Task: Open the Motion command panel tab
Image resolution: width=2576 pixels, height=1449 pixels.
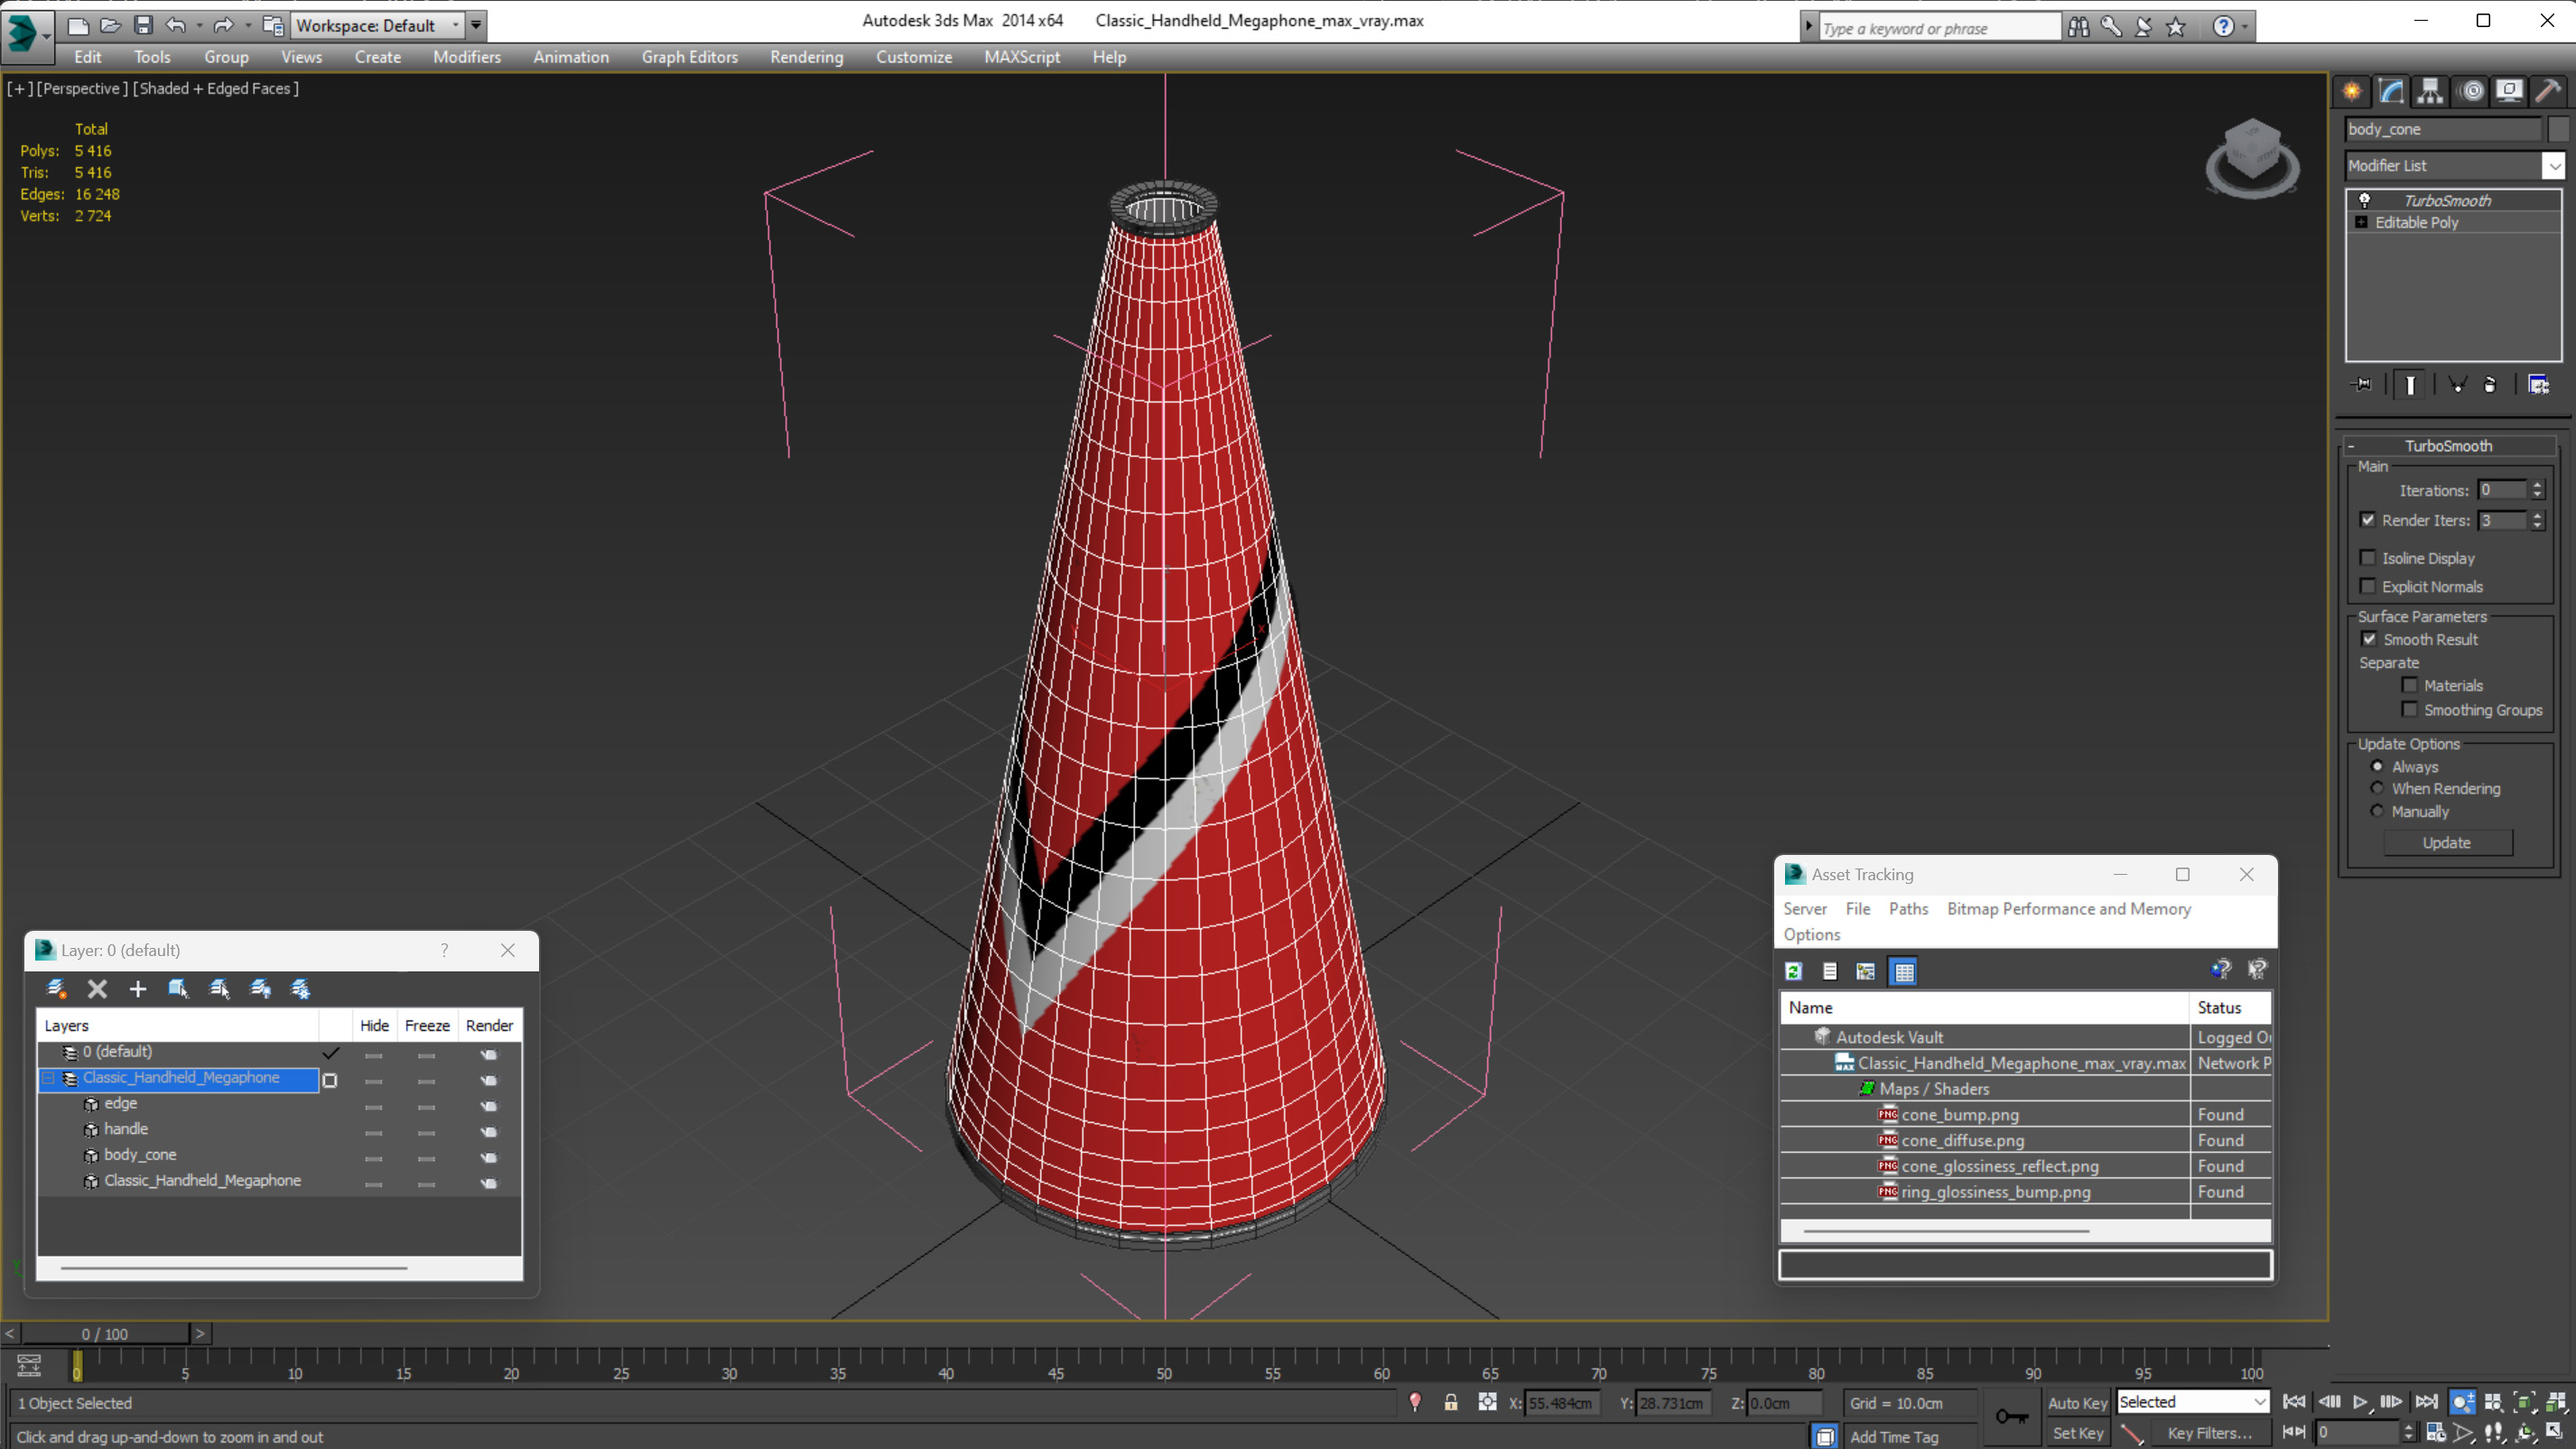Action: (x=2470, y=91)
